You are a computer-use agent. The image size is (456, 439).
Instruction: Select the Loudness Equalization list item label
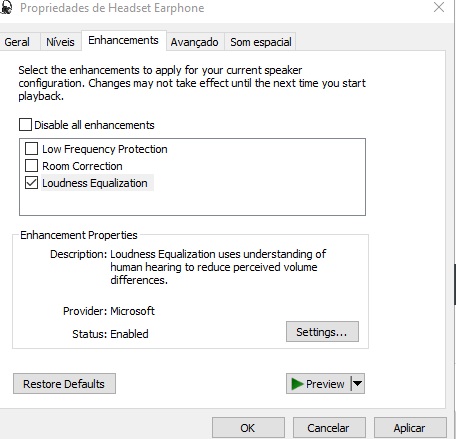tap(95, 183)
